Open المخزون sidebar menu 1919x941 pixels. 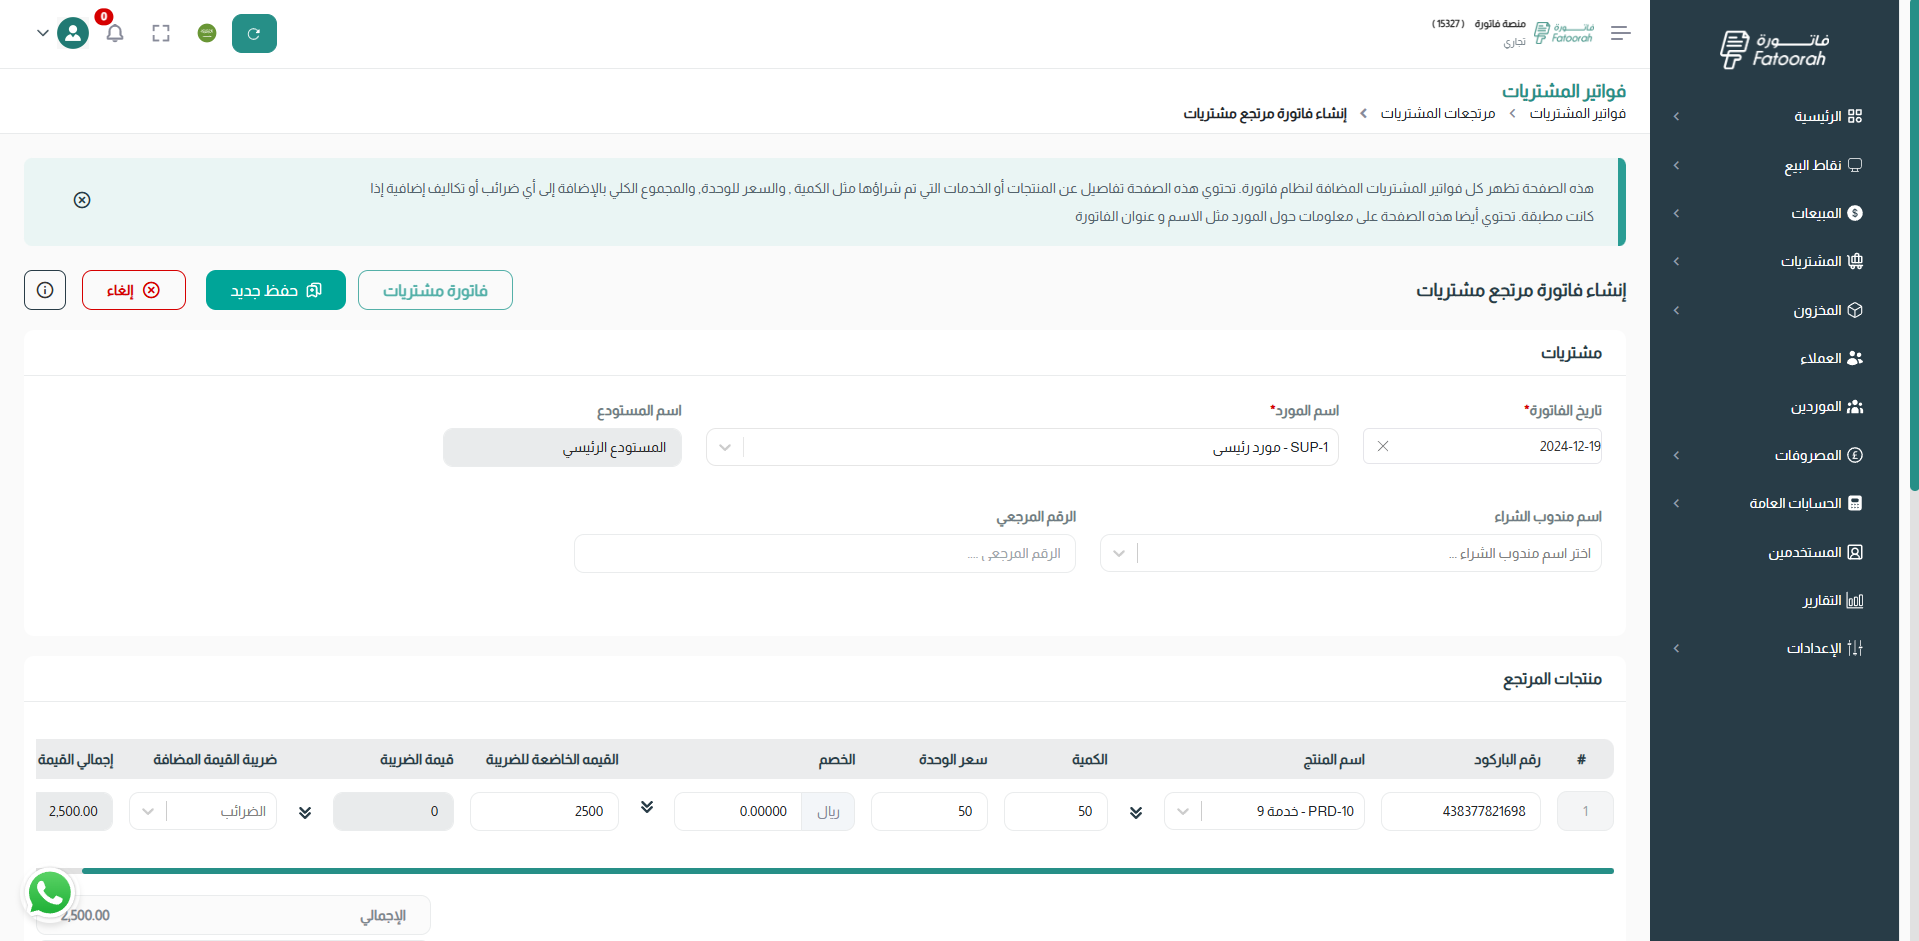tap(1827, 310)
